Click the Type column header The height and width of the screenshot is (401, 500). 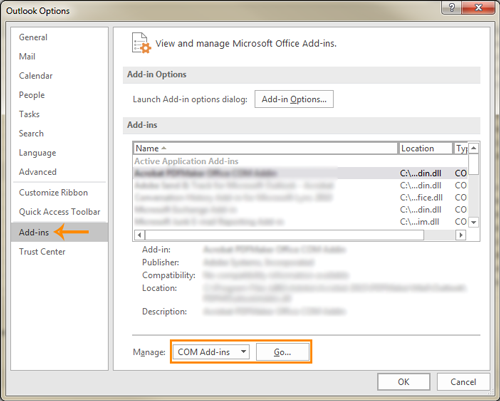pyautogui.click(x=461, y=148)
